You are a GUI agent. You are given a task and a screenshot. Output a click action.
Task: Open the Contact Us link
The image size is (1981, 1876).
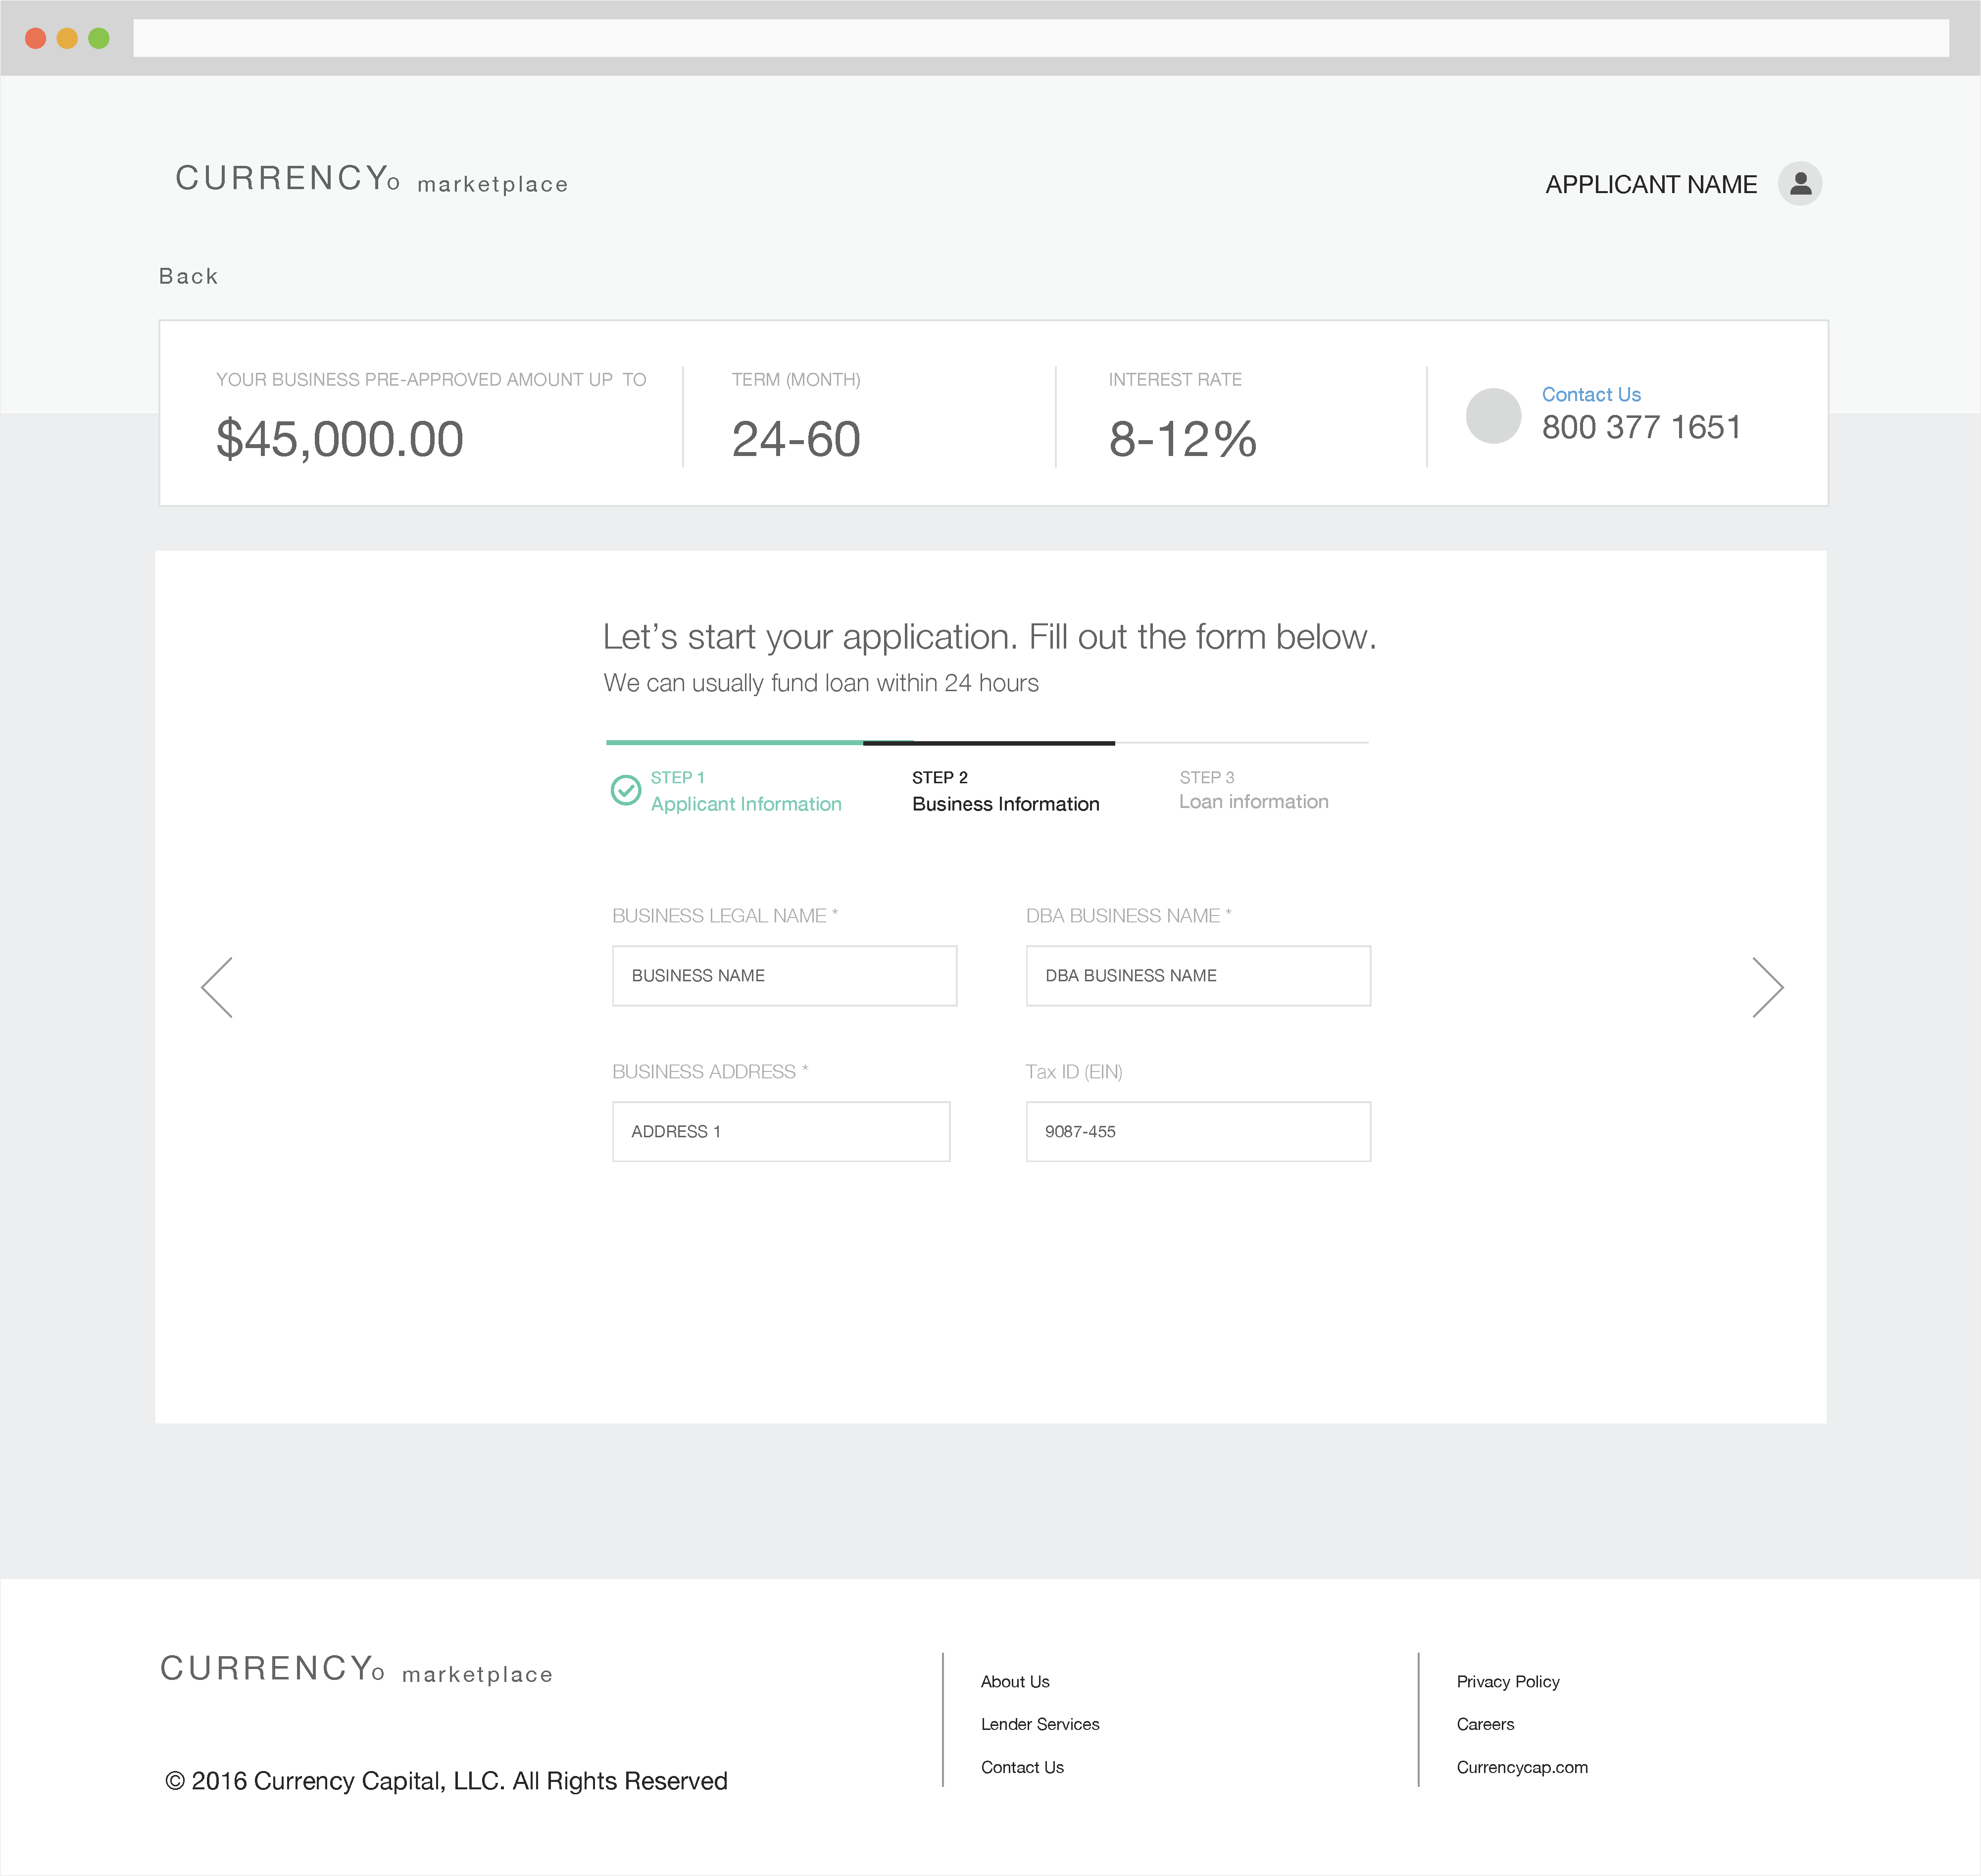tap(1590, 394)
